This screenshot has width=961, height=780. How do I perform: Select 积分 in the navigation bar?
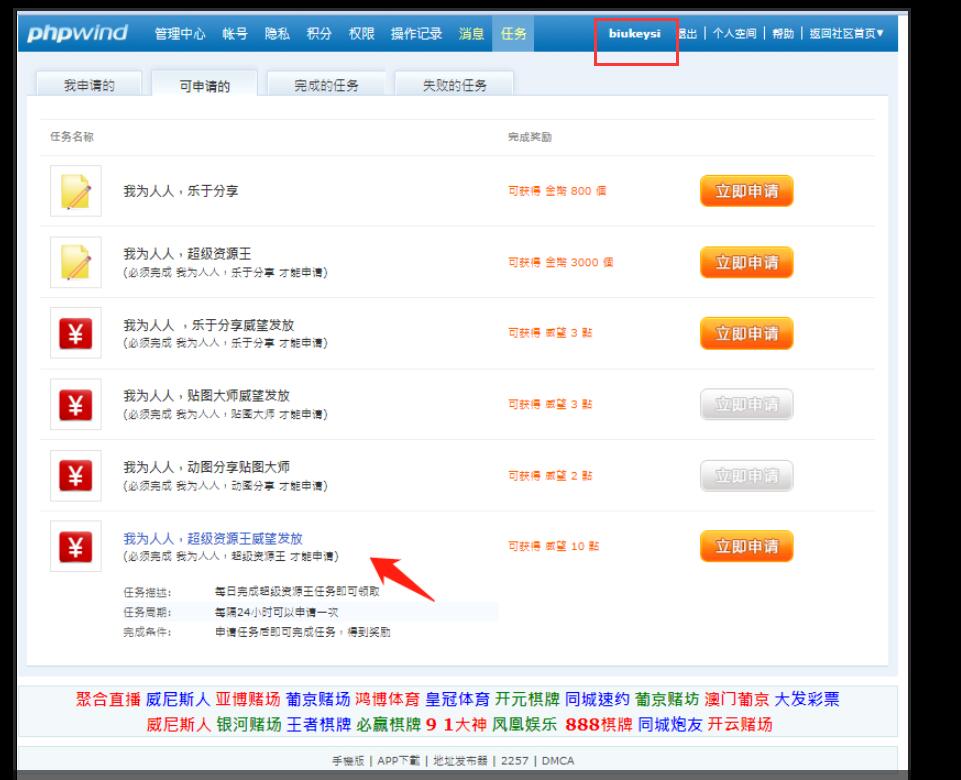click(319, 34)
